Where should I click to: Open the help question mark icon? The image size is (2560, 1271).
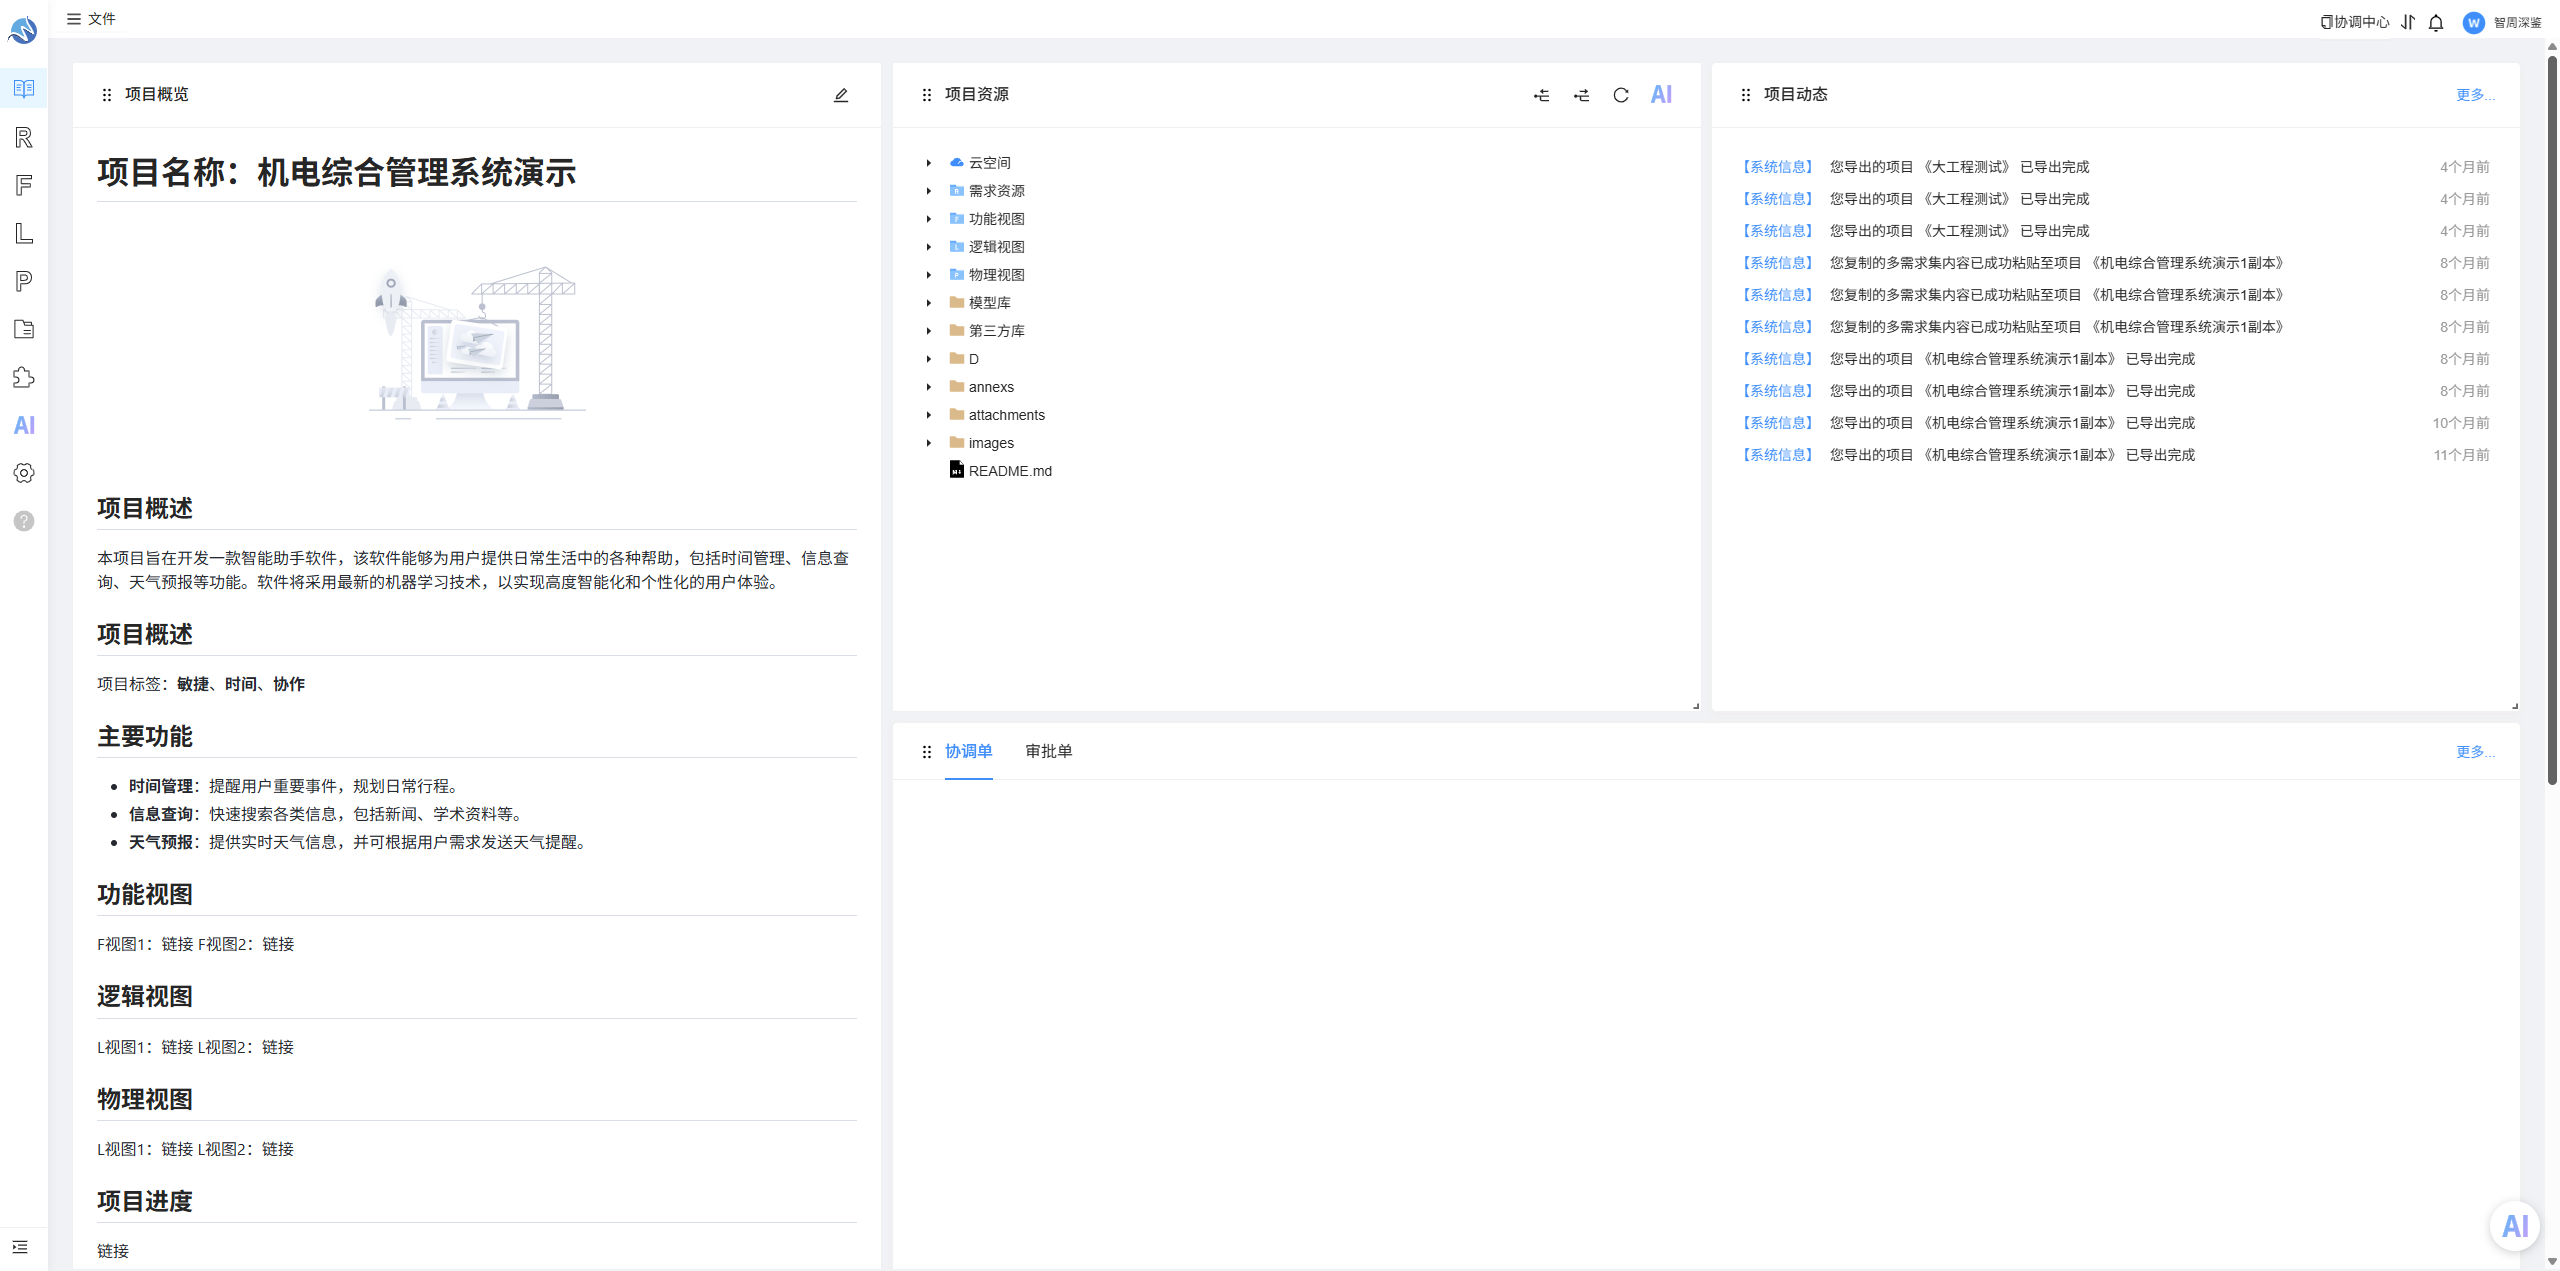click(x=24, y=521)
